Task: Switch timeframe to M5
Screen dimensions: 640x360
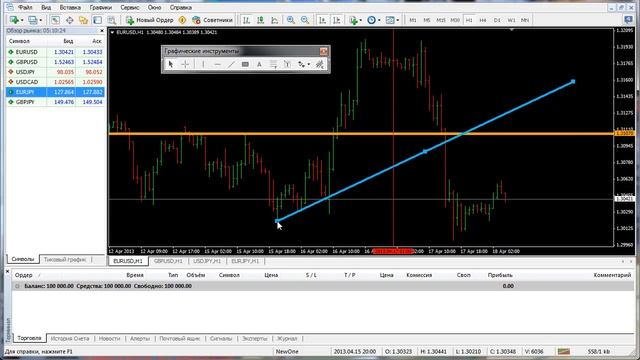Action: pos(427,20)
